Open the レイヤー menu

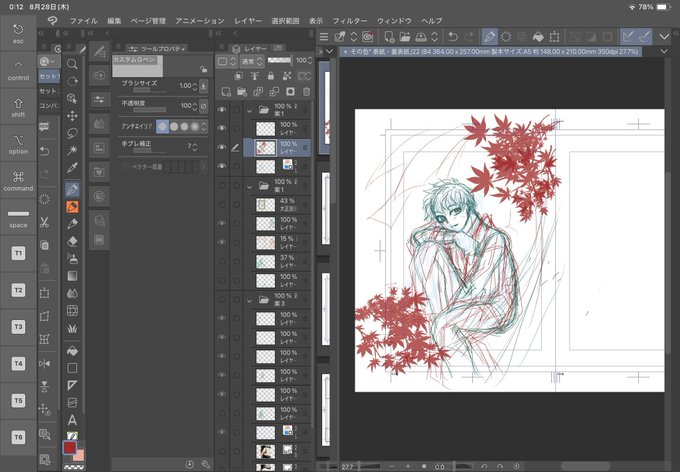248,21
